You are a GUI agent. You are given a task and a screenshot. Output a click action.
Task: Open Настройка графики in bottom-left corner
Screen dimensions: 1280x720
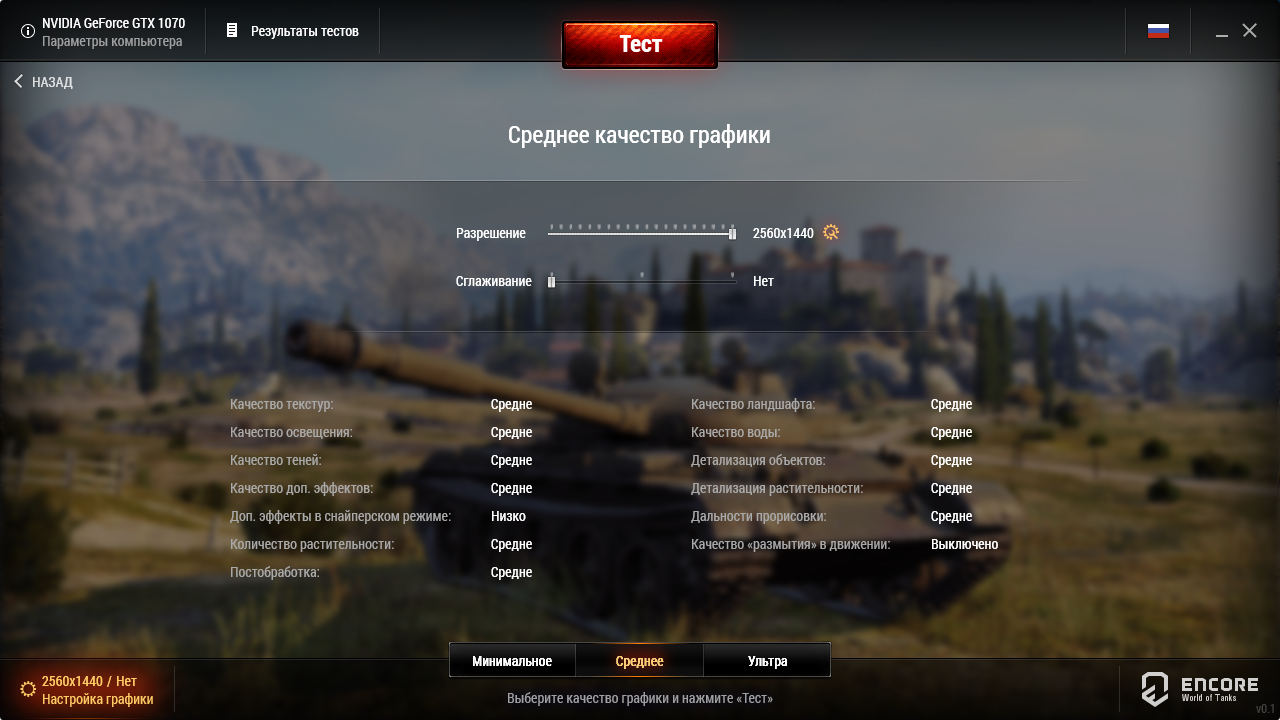98,699
